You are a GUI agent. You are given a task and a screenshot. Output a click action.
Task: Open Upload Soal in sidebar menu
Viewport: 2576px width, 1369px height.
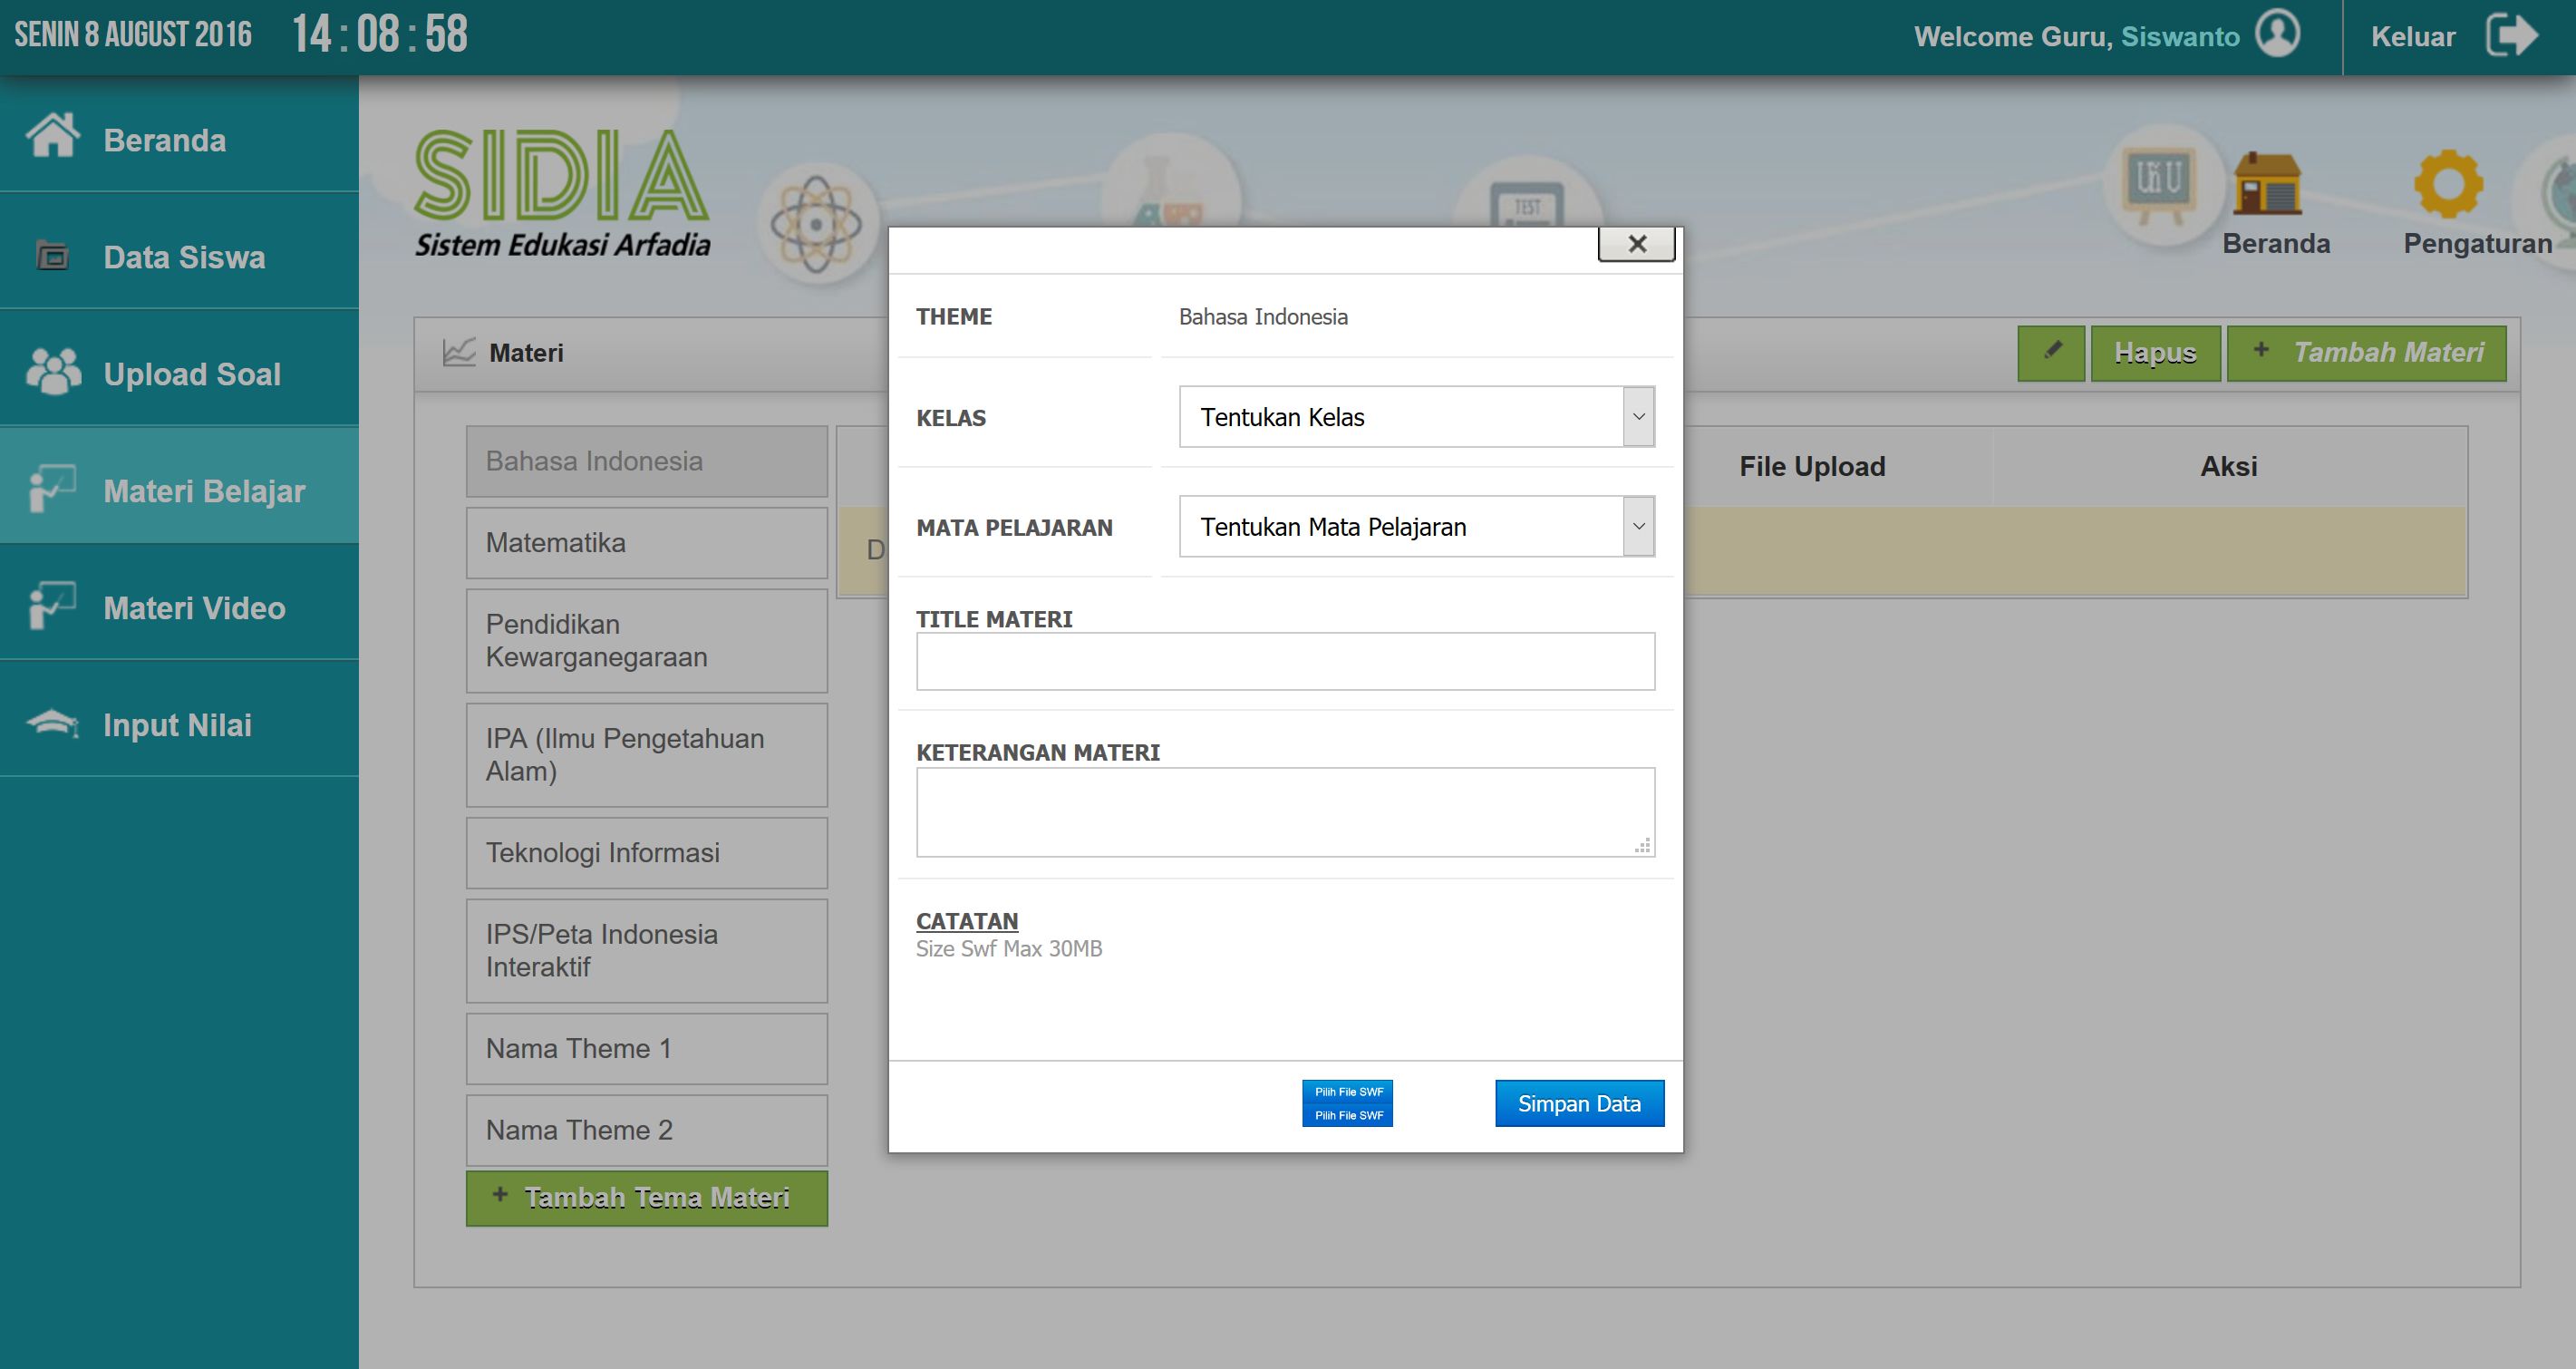[x=179, y=368]
